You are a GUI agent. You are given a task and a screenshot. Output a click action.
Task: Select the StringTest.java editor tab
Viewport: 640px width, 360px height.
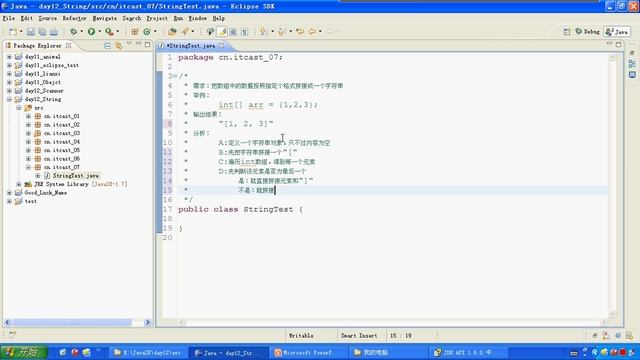(x=191, y=45)
